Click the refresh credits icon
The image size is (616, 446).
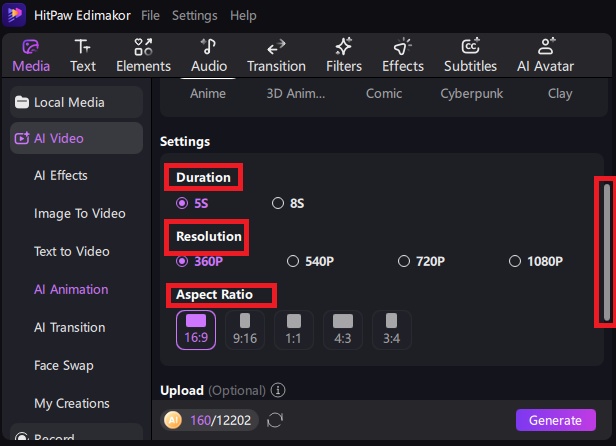point(275,420)
